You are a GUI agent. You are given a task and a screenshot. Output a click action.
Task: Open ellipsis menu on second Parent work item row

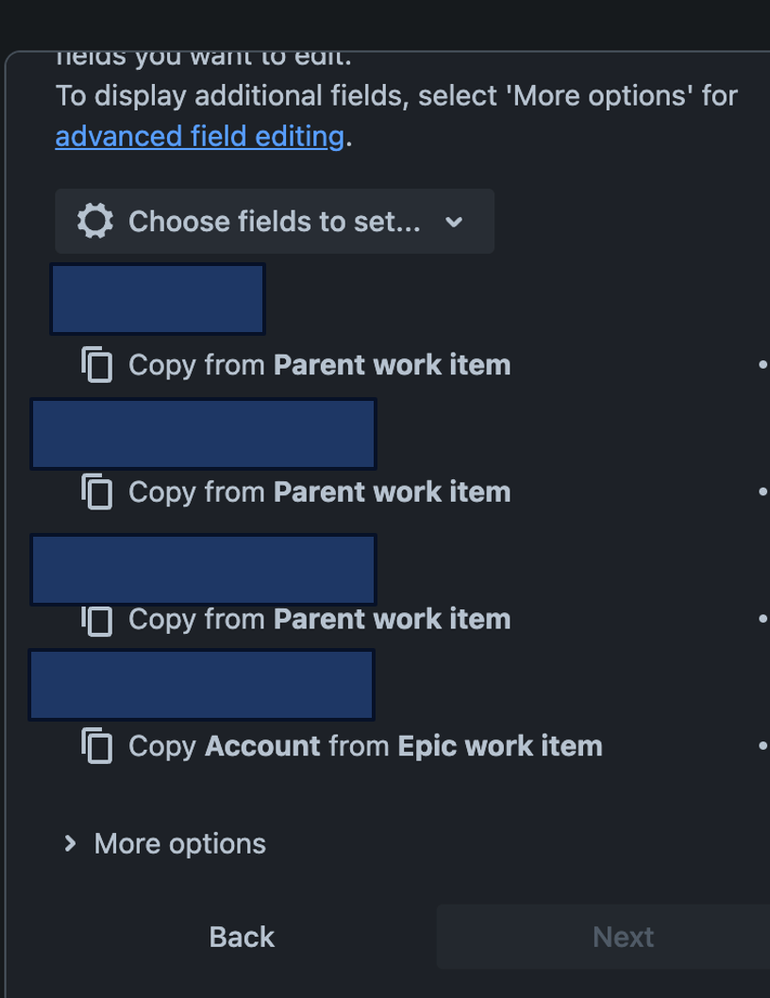[x=763, y=492]
